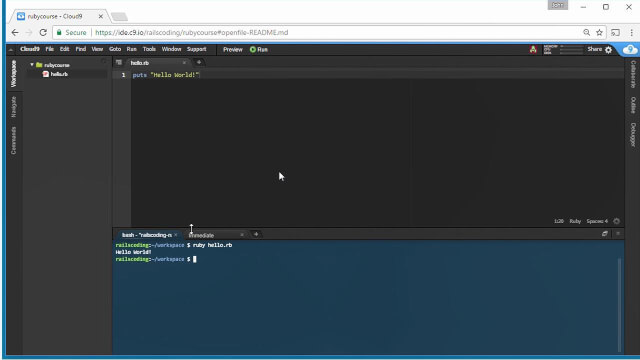Click the Cloud9 cloud logo icon

(630, 50)
